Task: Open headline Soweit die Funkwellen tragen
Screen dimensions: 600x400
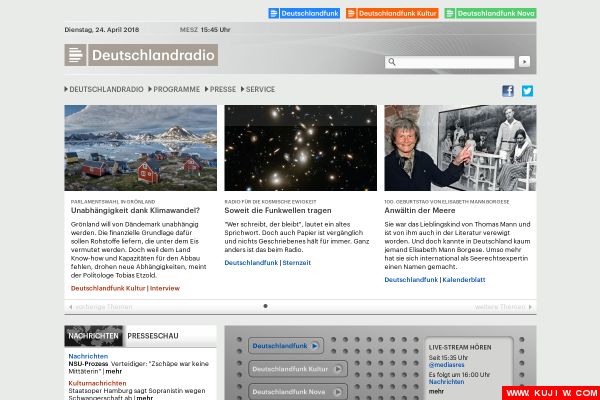Action: (x=278, y=211)
